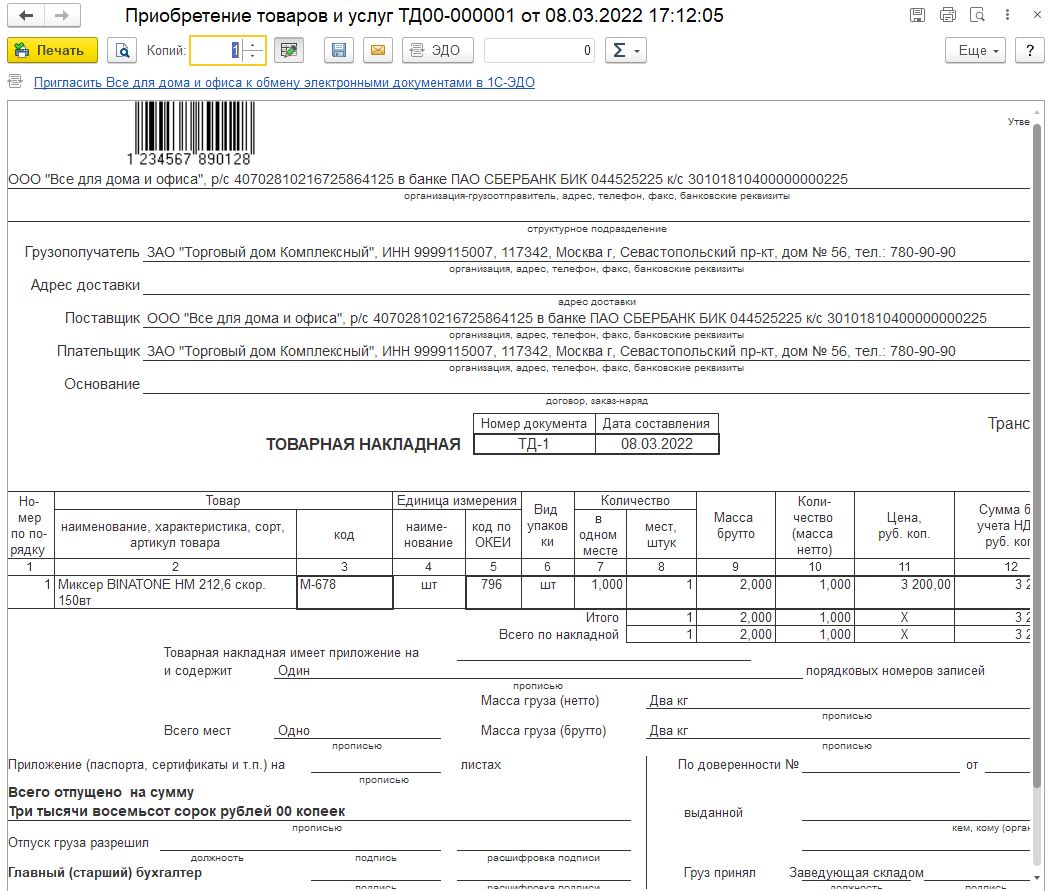Image resolution: width=1048 pixels, height=891 pixels.
Task: Send by email with the envelope icon
Action: point(378,50)
